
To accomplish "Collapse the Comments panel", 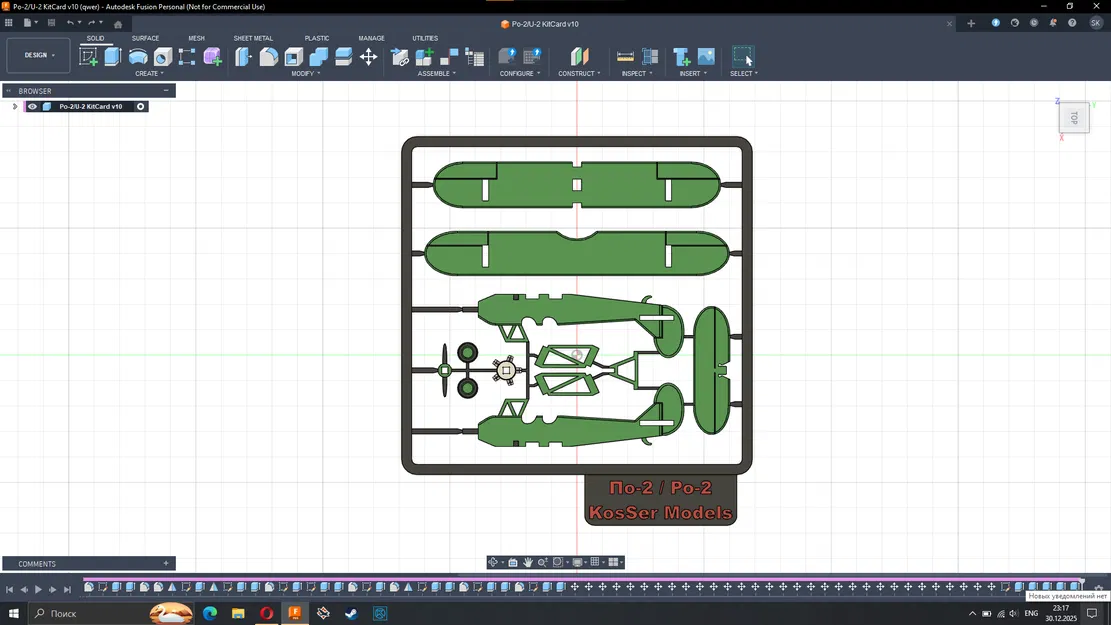I will pos(165,563).
